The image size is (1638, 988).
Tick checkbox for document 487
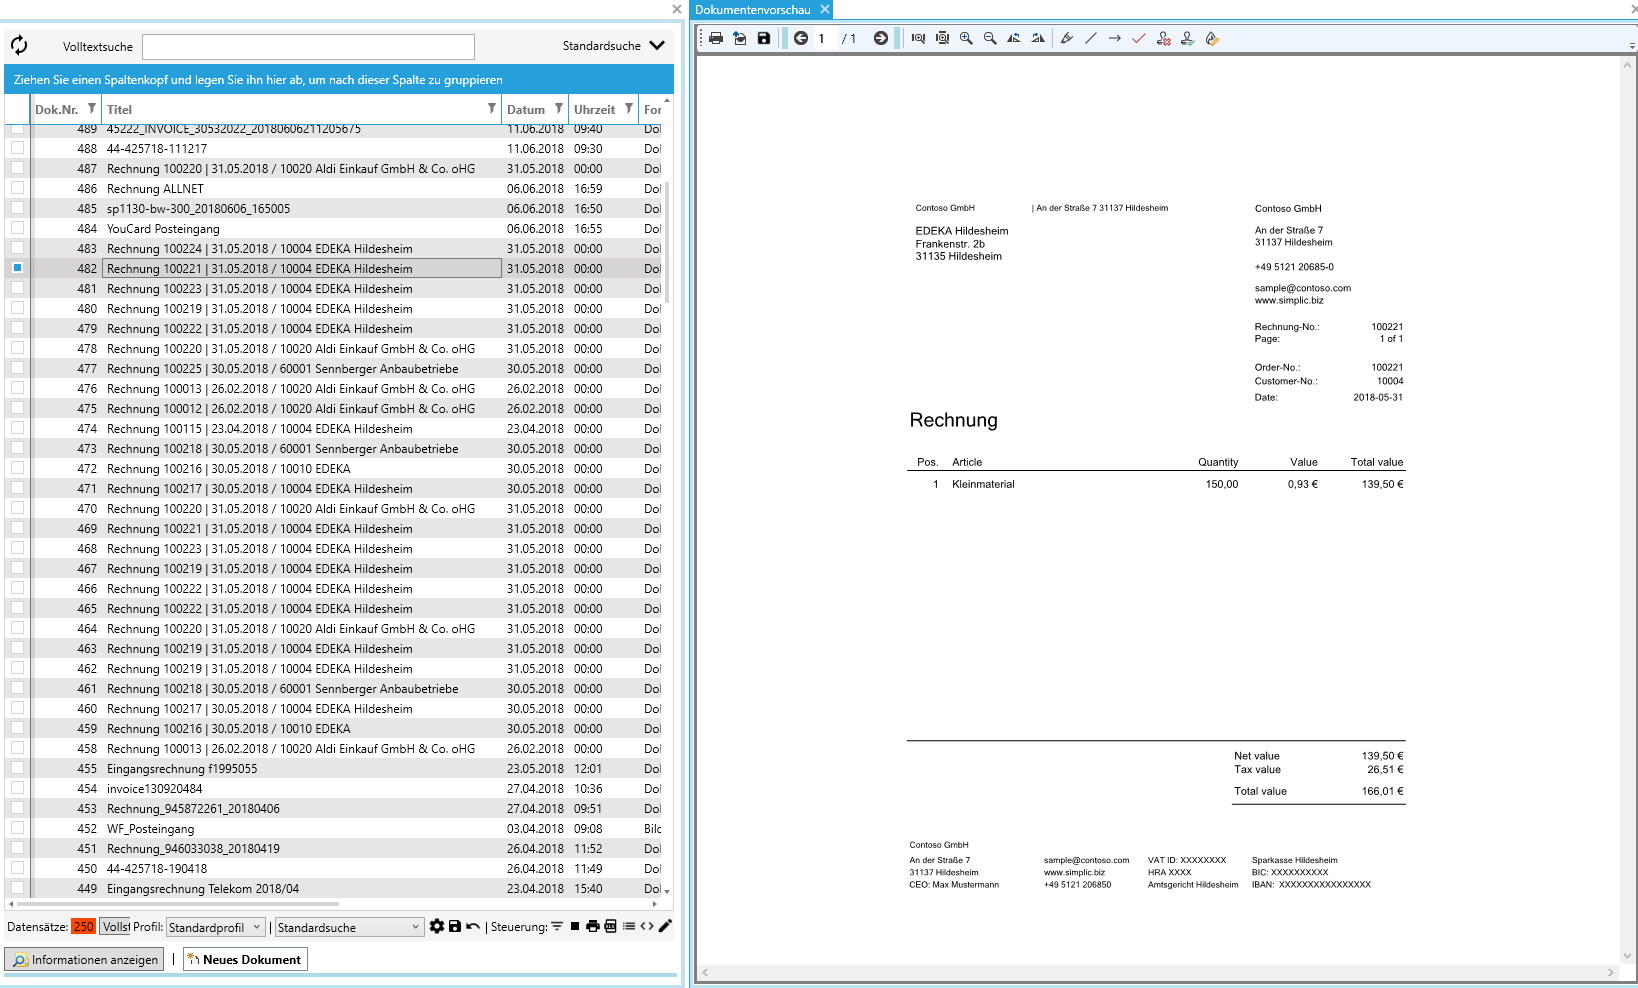click(17, 167)
